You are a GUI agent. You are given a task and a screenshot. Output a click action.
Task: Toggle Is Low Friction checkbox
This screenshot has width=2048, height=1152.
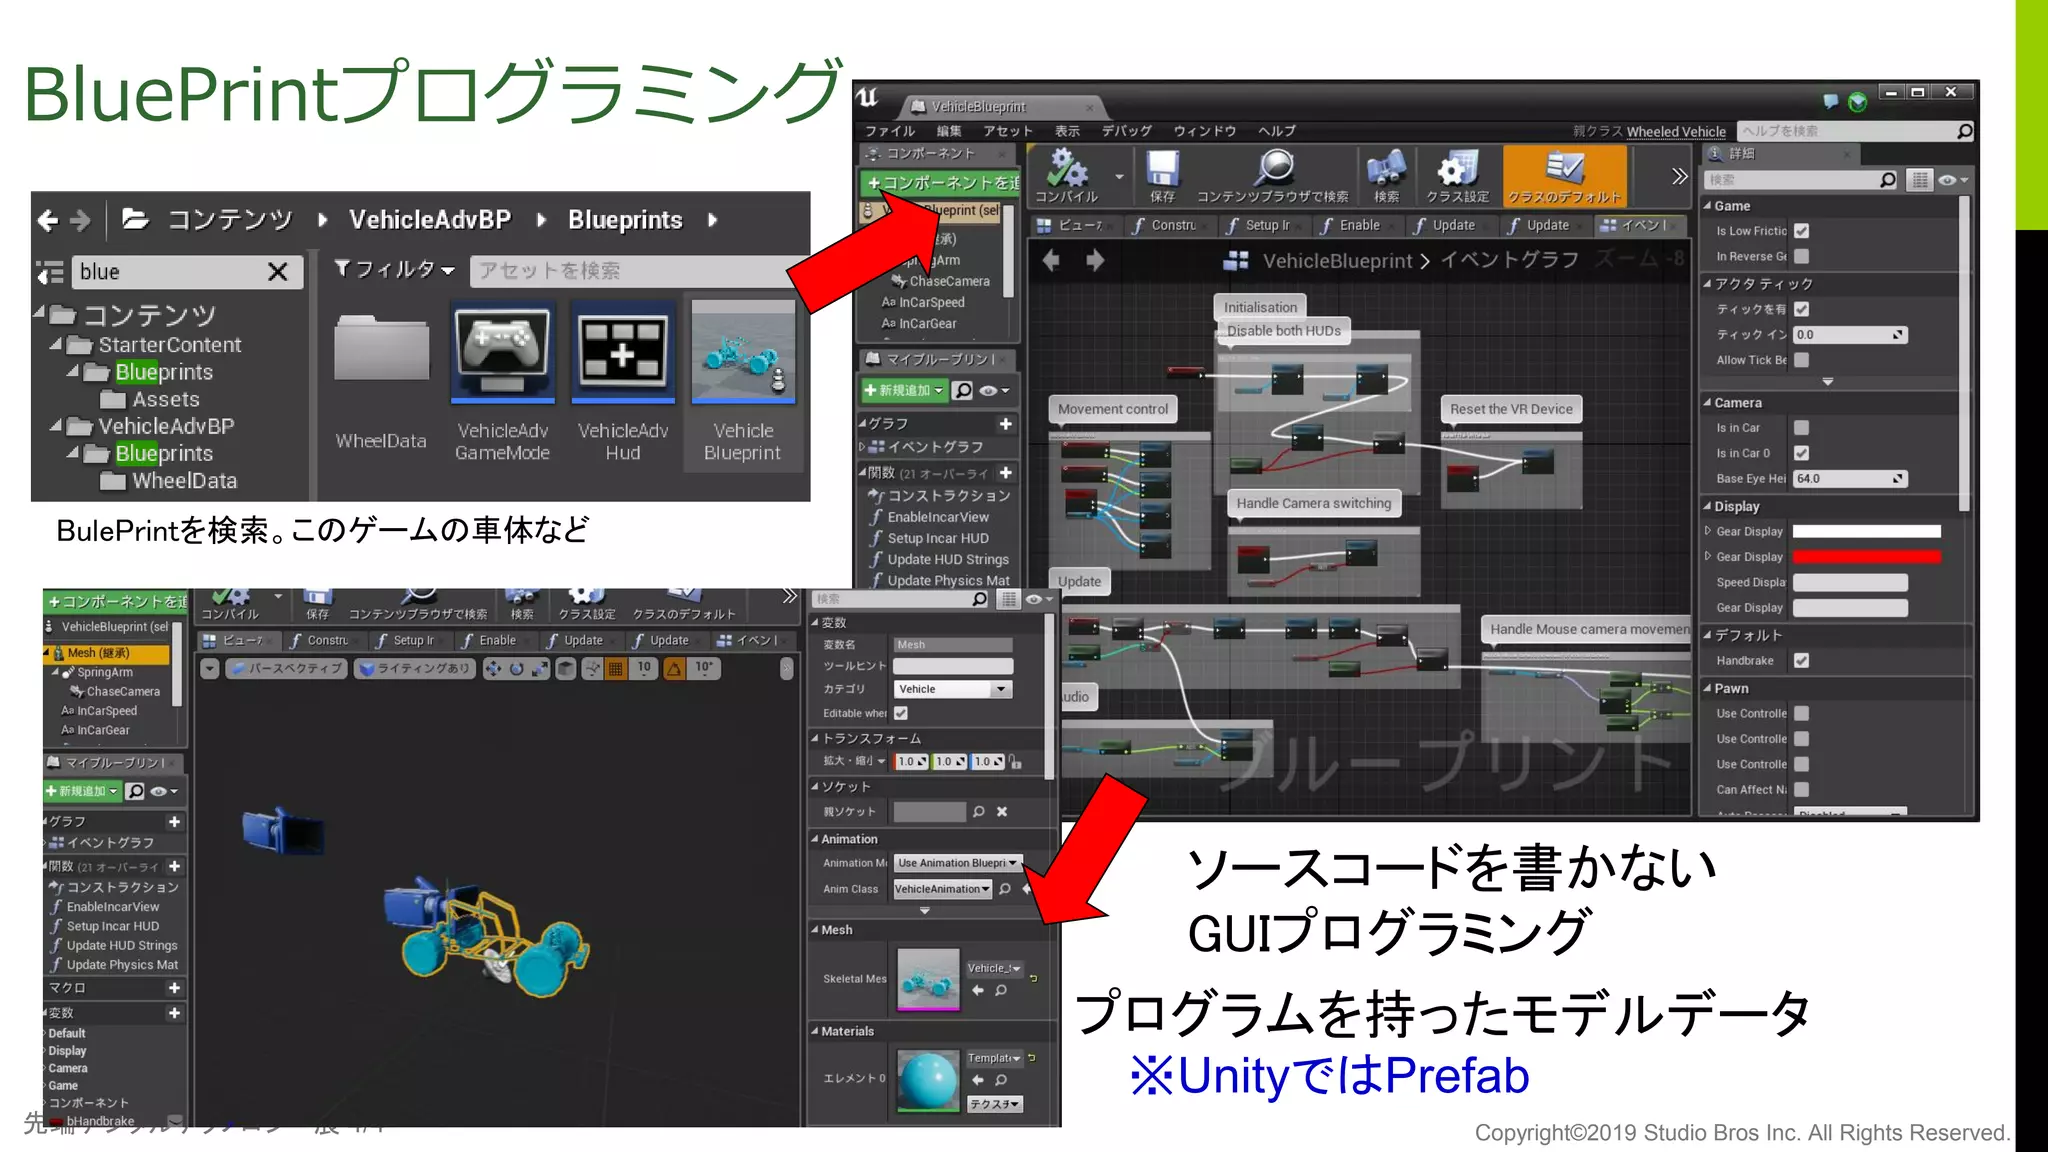pos(1801,231)
